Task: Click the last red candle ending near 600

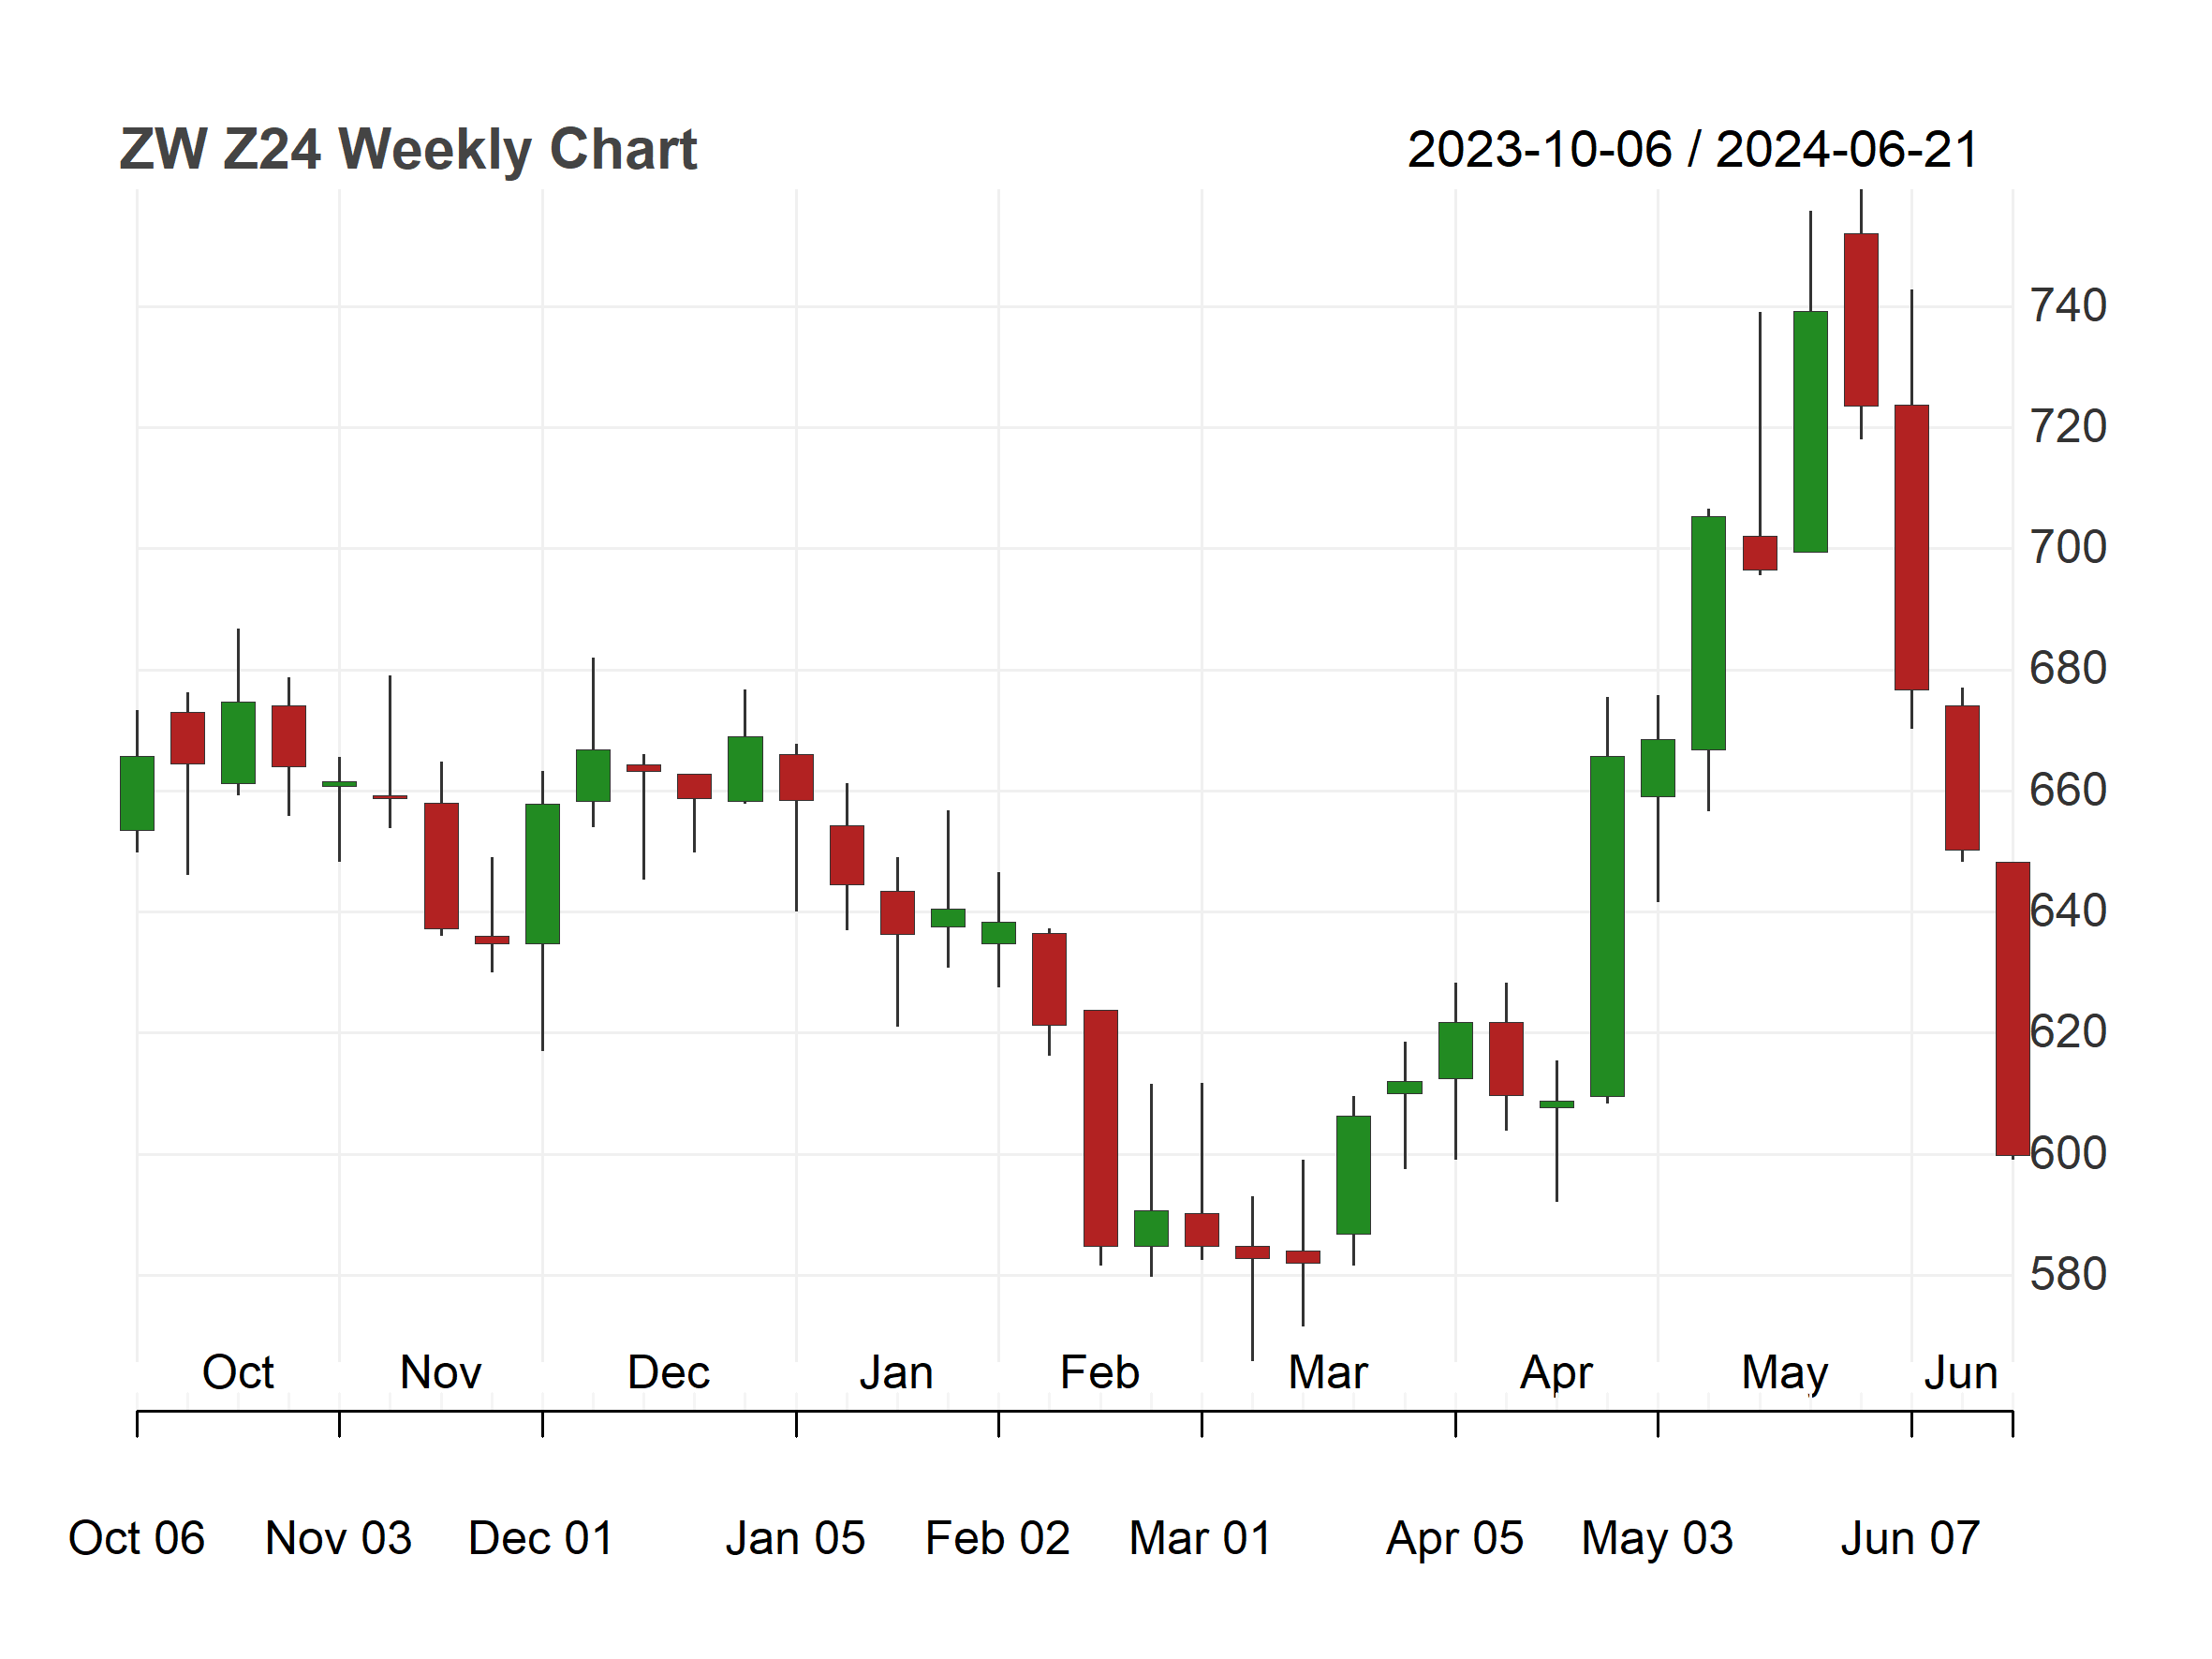Action: 2013,1009
